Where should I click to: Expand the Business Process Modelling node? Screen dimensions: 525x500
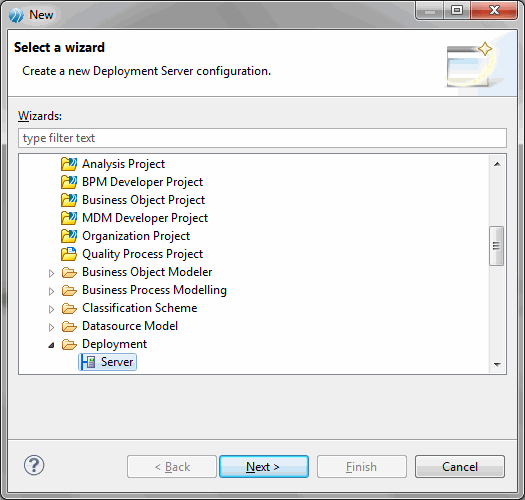(x=51, y=291)
